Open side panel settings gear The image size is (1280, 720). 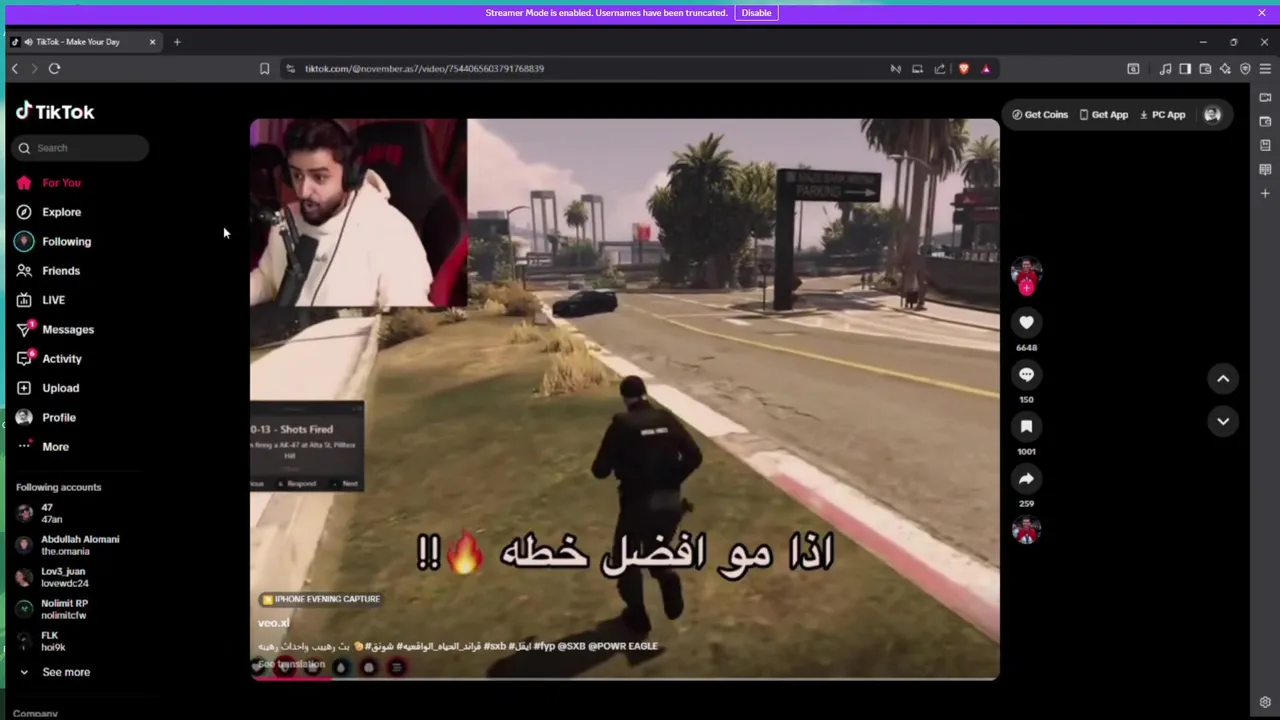[1265, 703]
